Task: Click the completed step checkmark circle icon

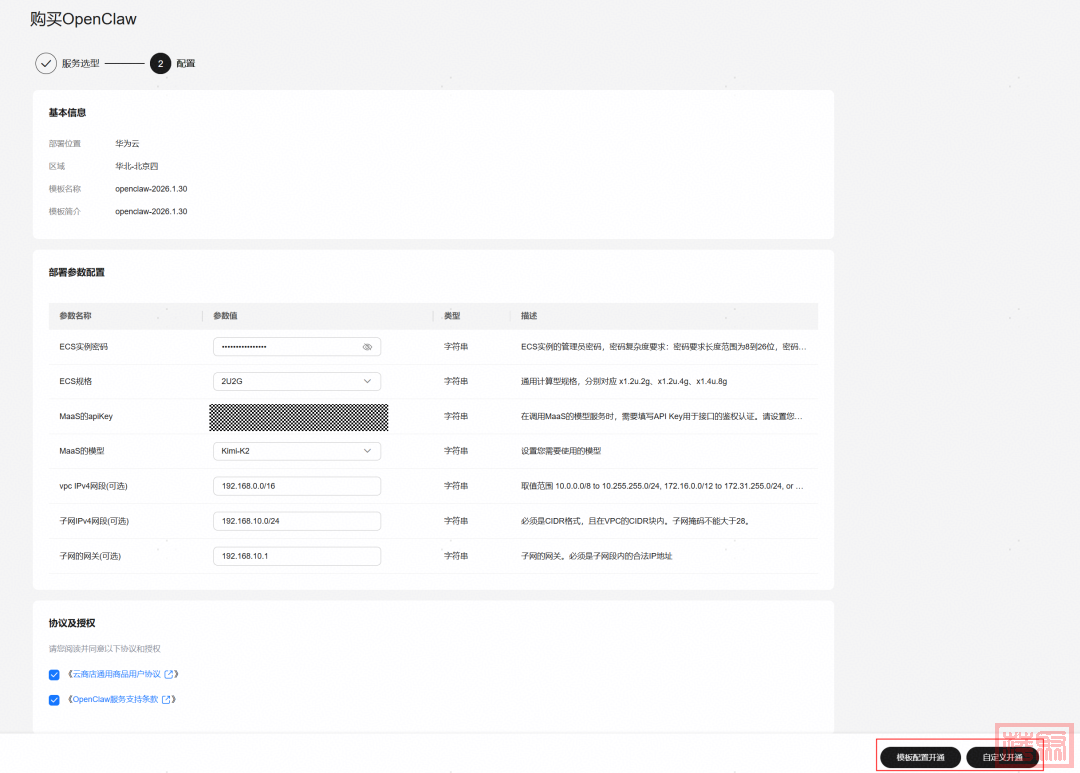Action: [x=46, y=63]
